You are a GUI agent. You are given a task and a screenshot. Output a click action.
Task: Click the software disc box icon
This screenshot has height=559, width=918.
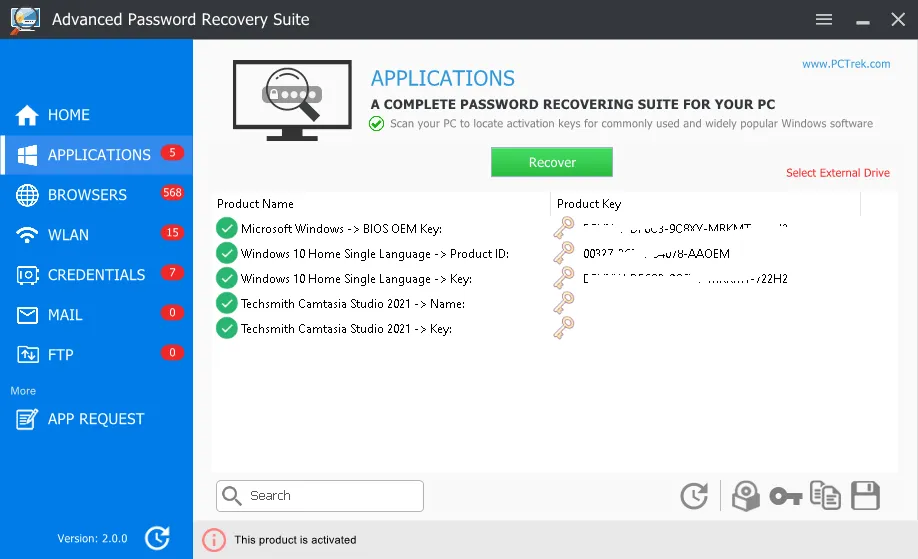746,496
